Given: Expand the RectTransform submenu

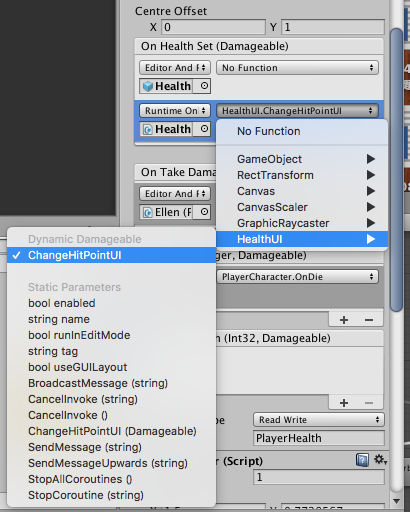Looking at the screenshot, I should pyautogui.click(x=302, y=175).
